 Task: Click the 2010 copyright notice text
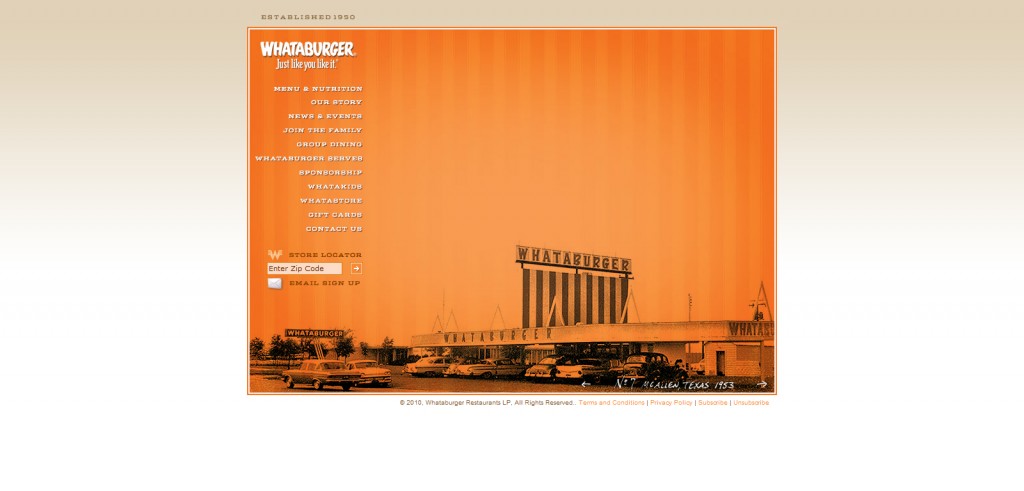click(488, 403)
